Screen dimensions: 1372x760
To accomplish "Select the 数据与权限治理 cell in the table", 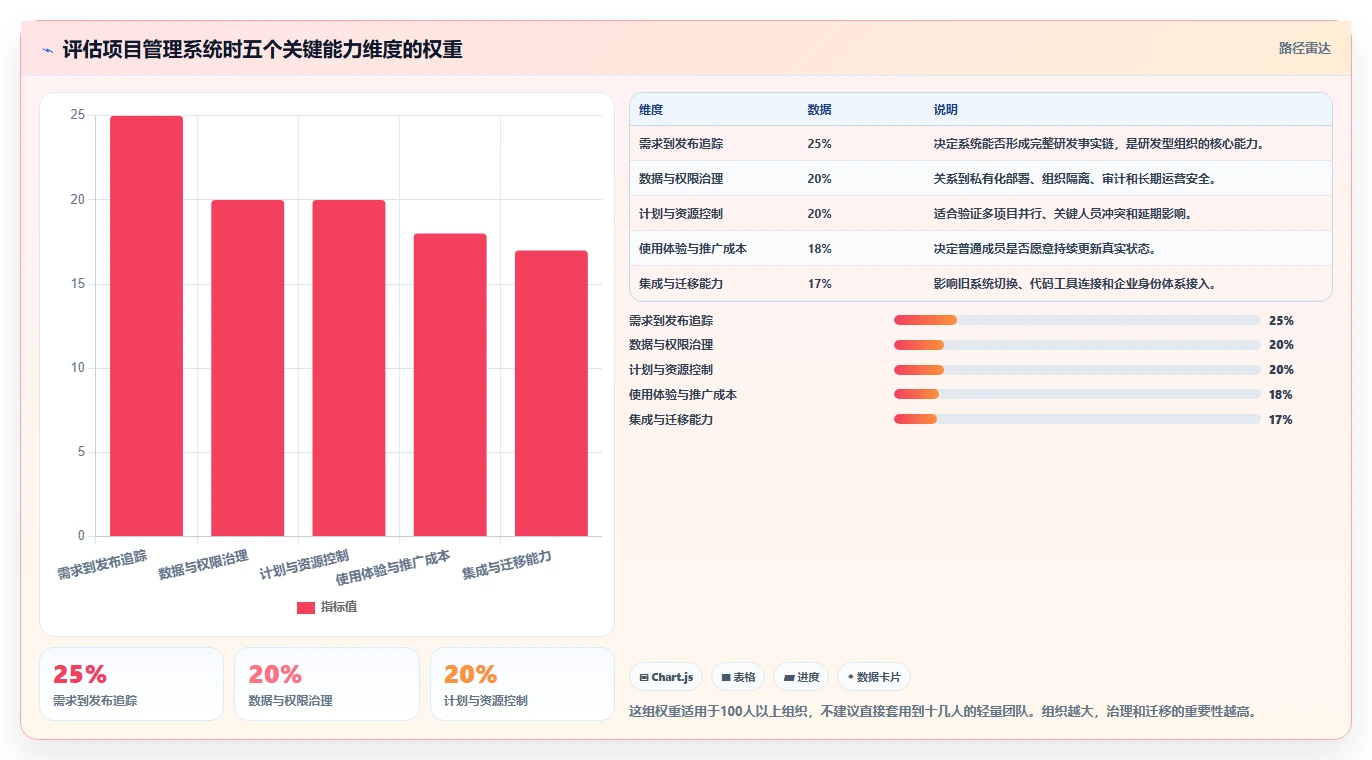I will [681, 179].
